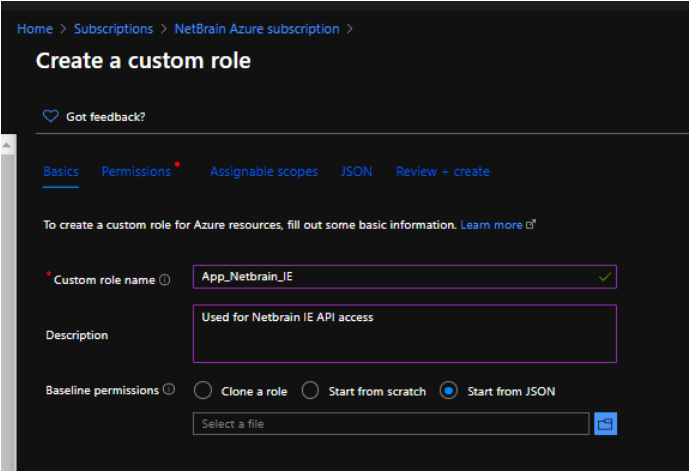
Task: Select the Basics tab
Action: (61, 172)
